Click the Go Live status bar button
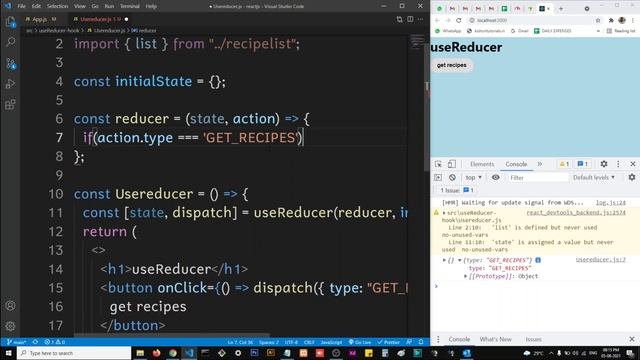 tap(360, 342)
